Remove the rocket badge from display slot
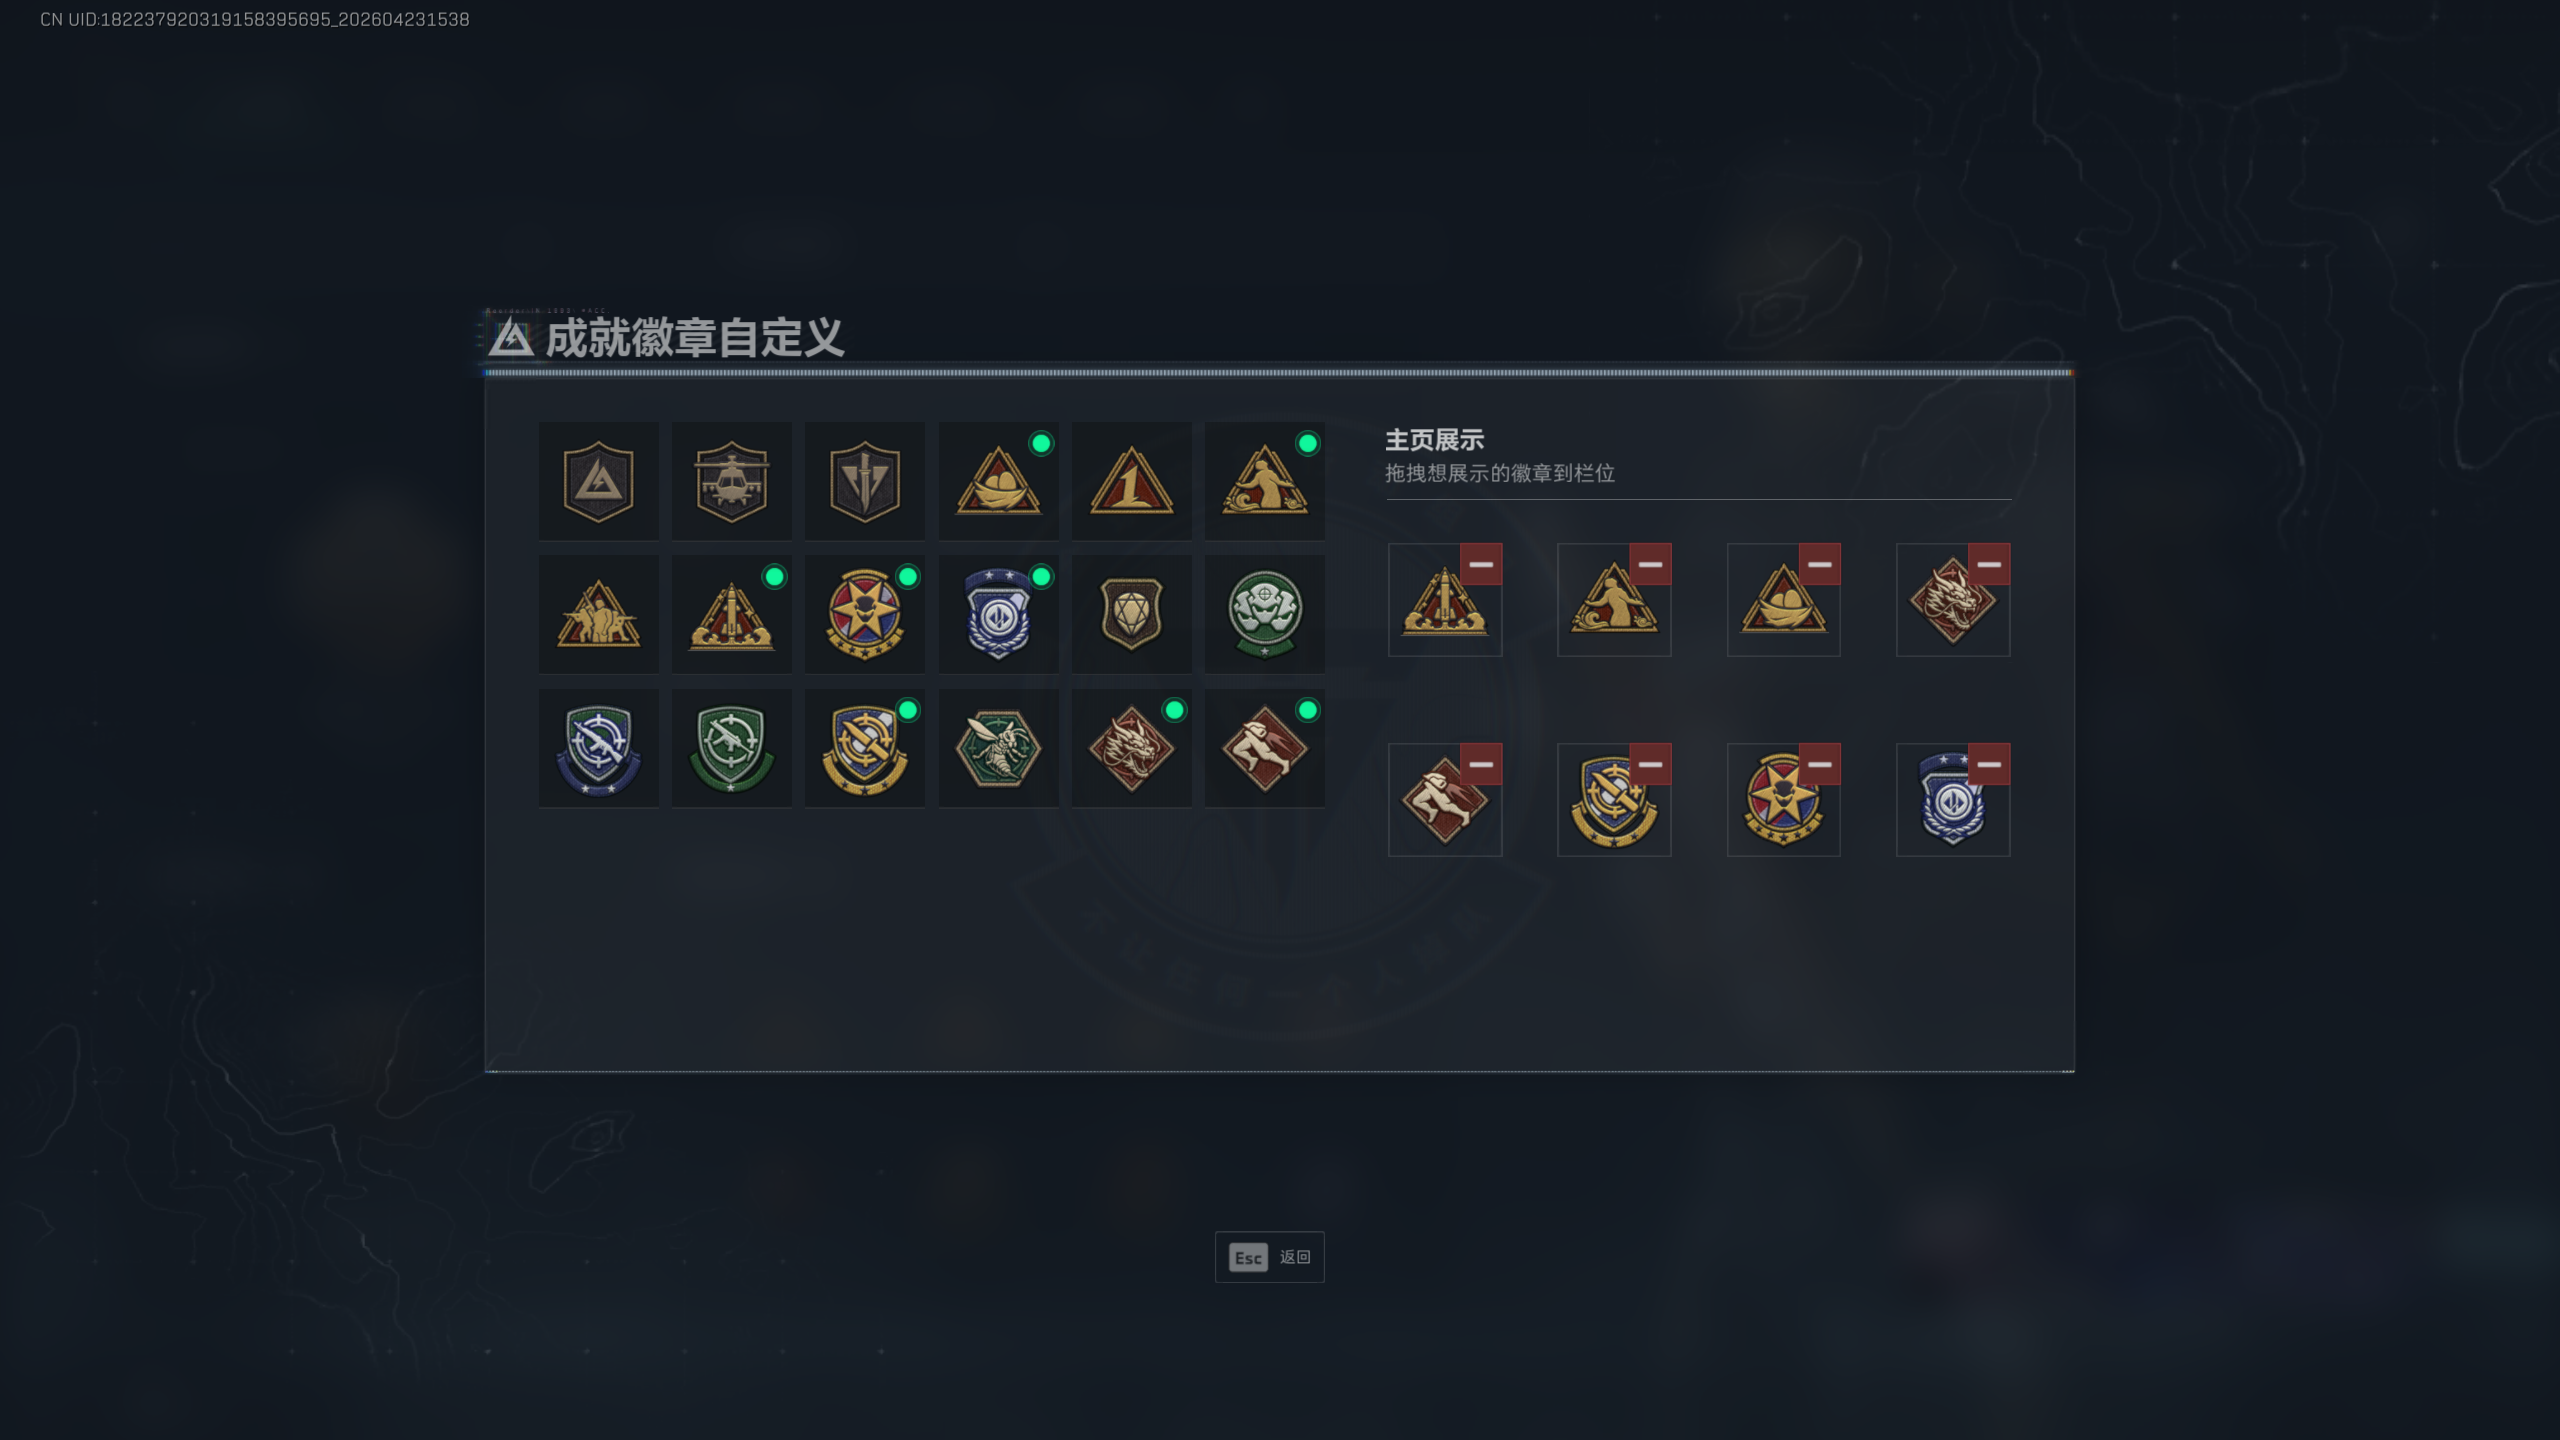Screen dimensions: 2560x1440 click(1481, 564)
